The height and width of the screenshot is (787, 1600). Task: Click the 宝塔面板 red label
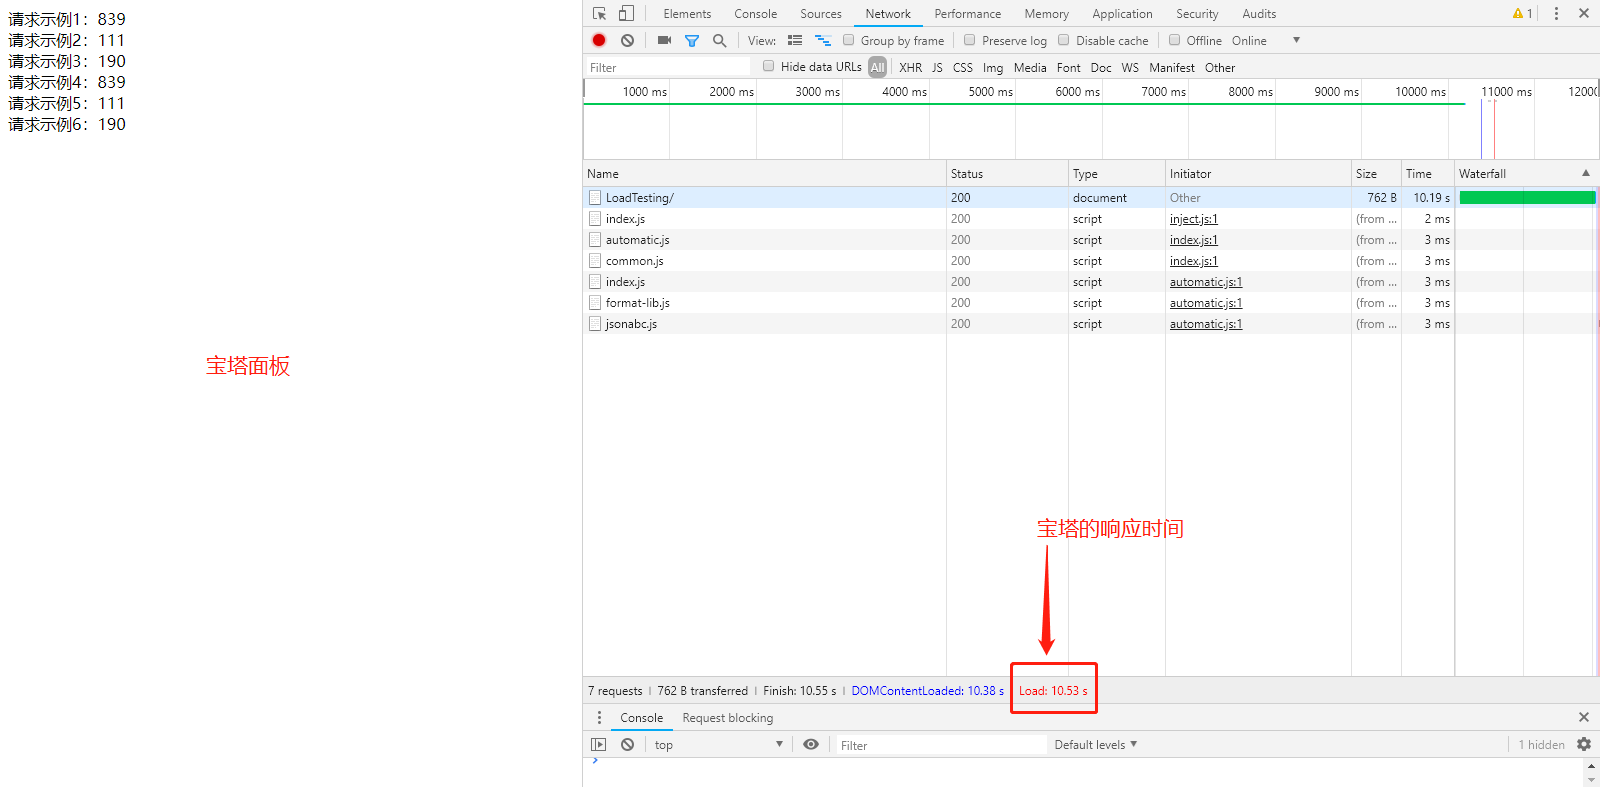point(248,366)
